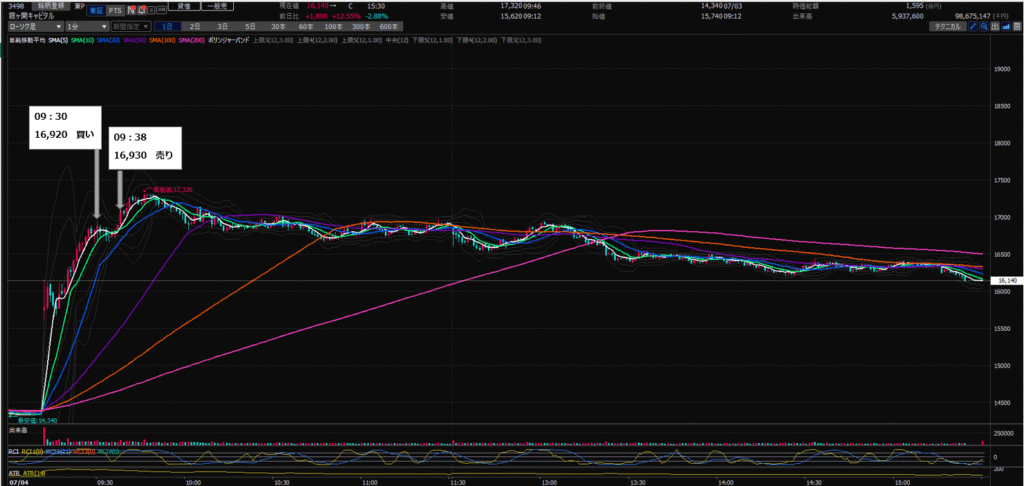This screenshot has width=1024, height=486.
Task: Select the 3日 period tab
Action: point(223,27)
